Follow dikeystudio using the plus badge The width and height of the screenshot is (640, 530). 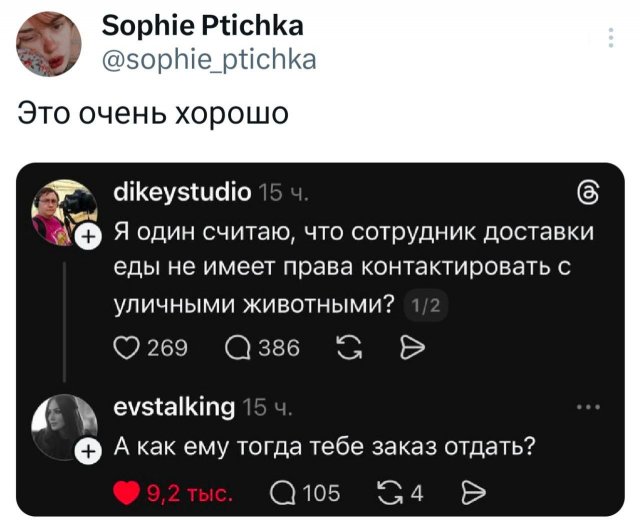[x=87, y=237]
